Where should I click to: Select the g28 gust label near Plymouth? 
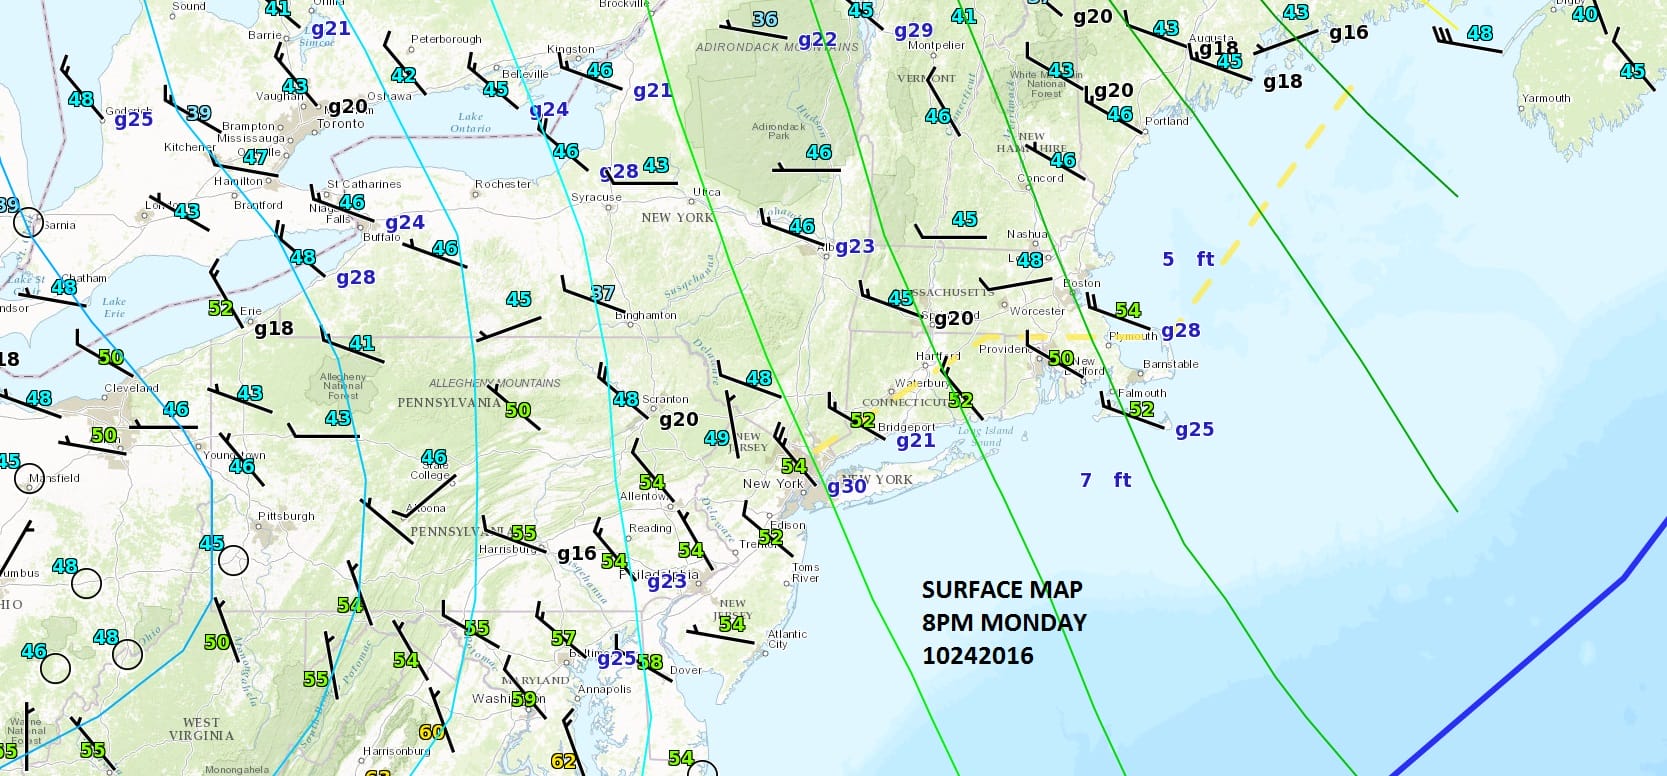[x=1180, y=331]
